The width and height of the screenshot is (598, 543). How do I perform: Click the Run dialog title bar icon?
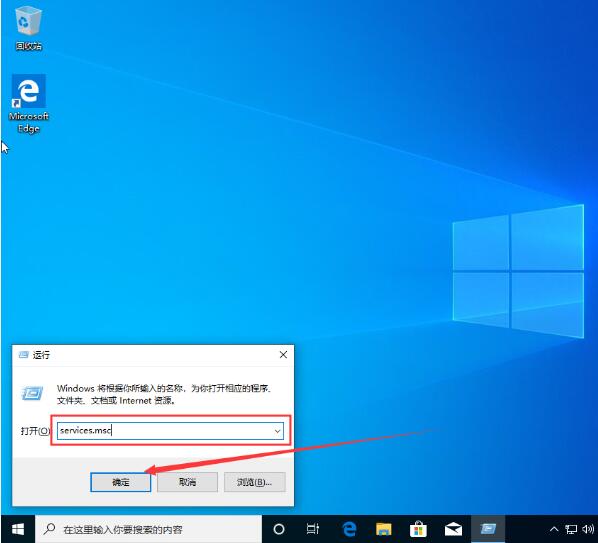(x=24, y=355)
